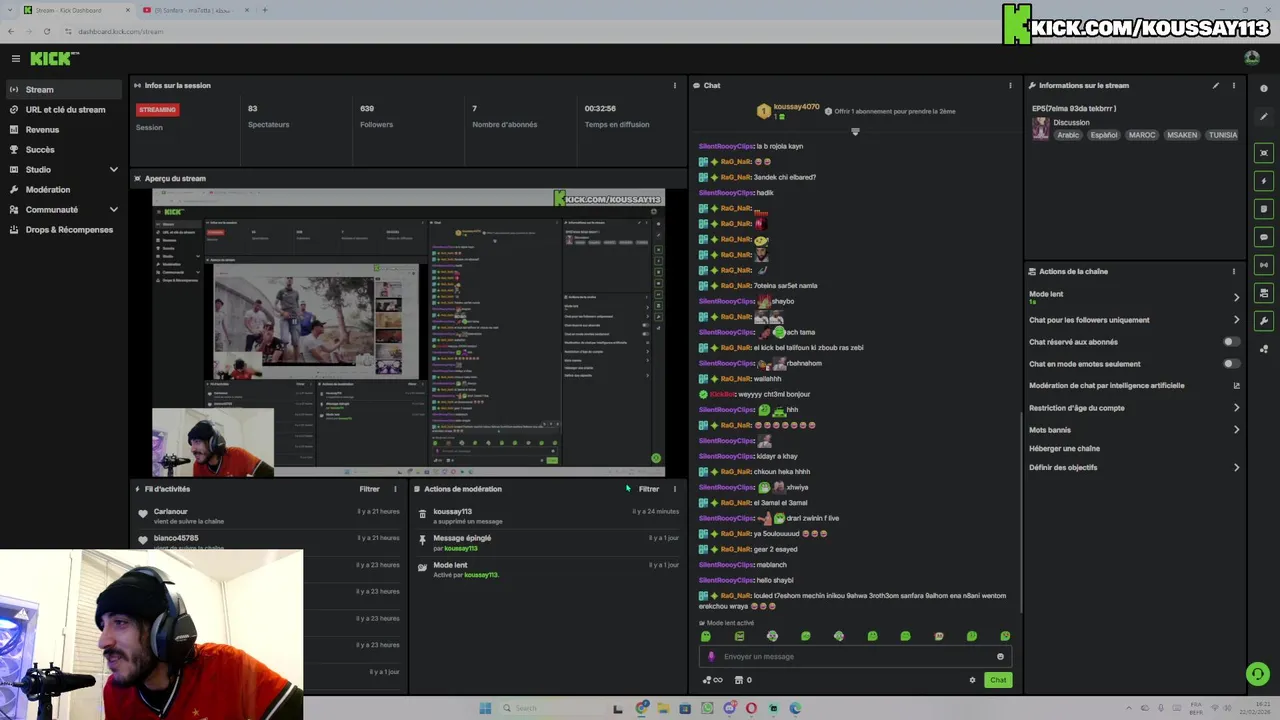This screenshot has height=720, width=1280.
Task: Open Filtrer in Actions de modération panel
Action: coord(649,489)
